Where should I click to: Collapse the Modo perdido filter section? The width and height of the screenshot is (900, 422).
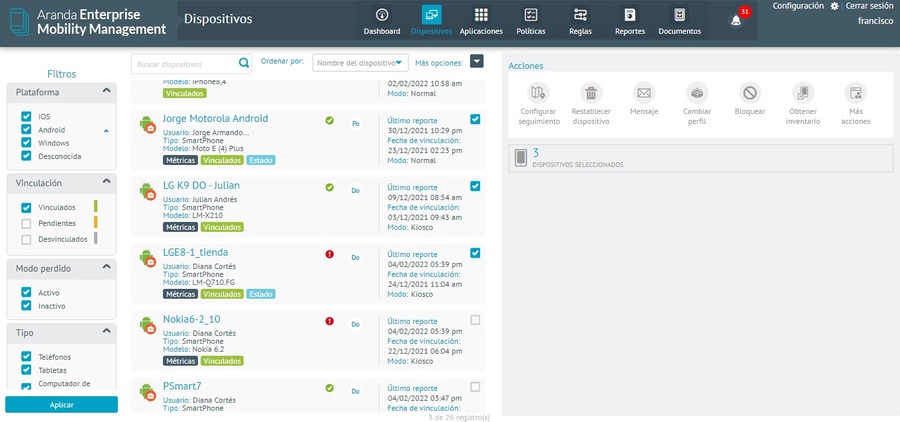(106, 267)
